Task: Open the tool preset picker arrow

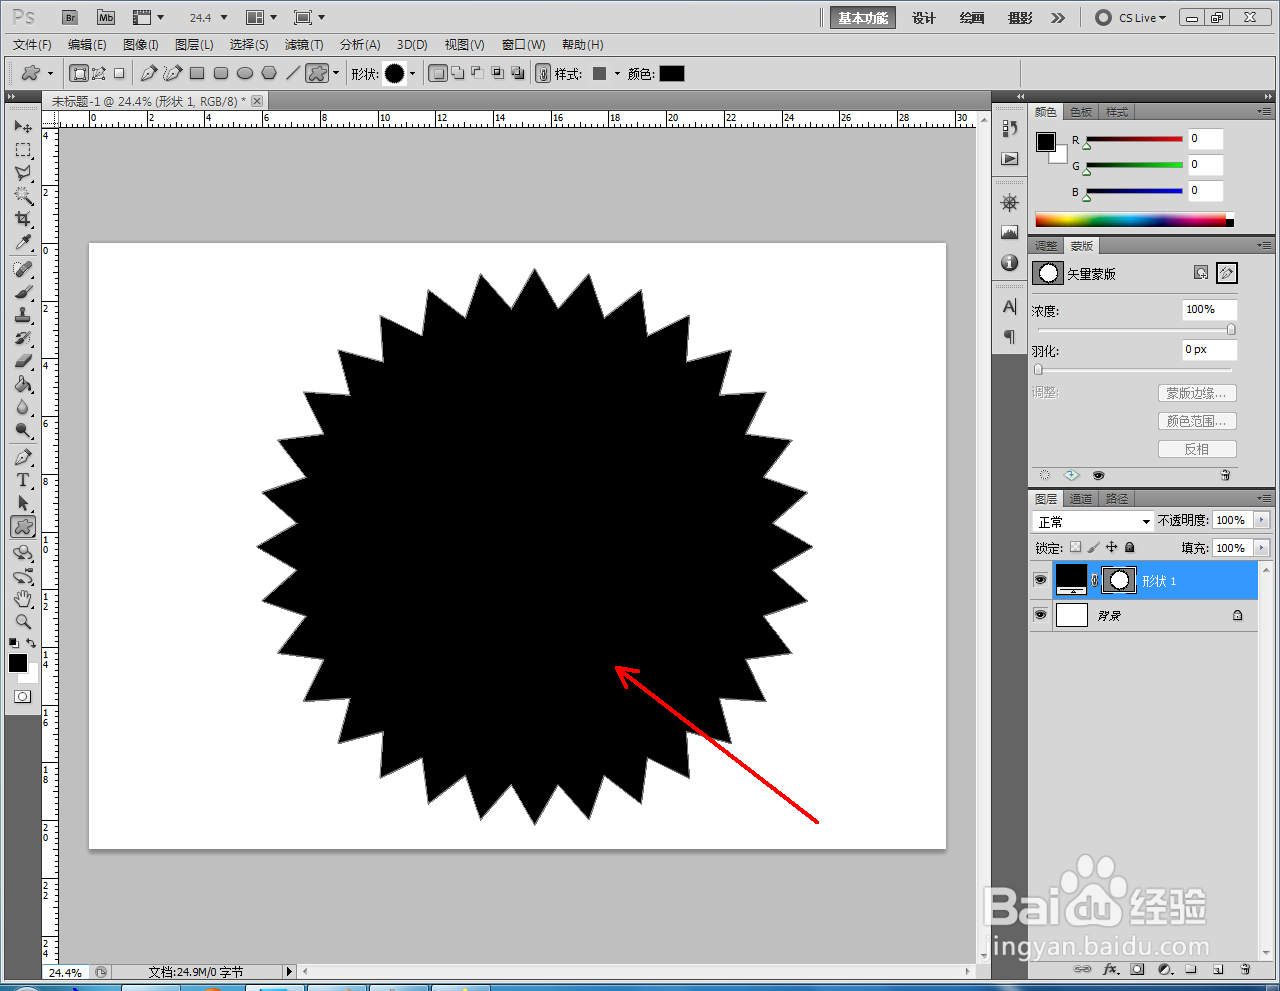Action: click(x=50, y=73)
